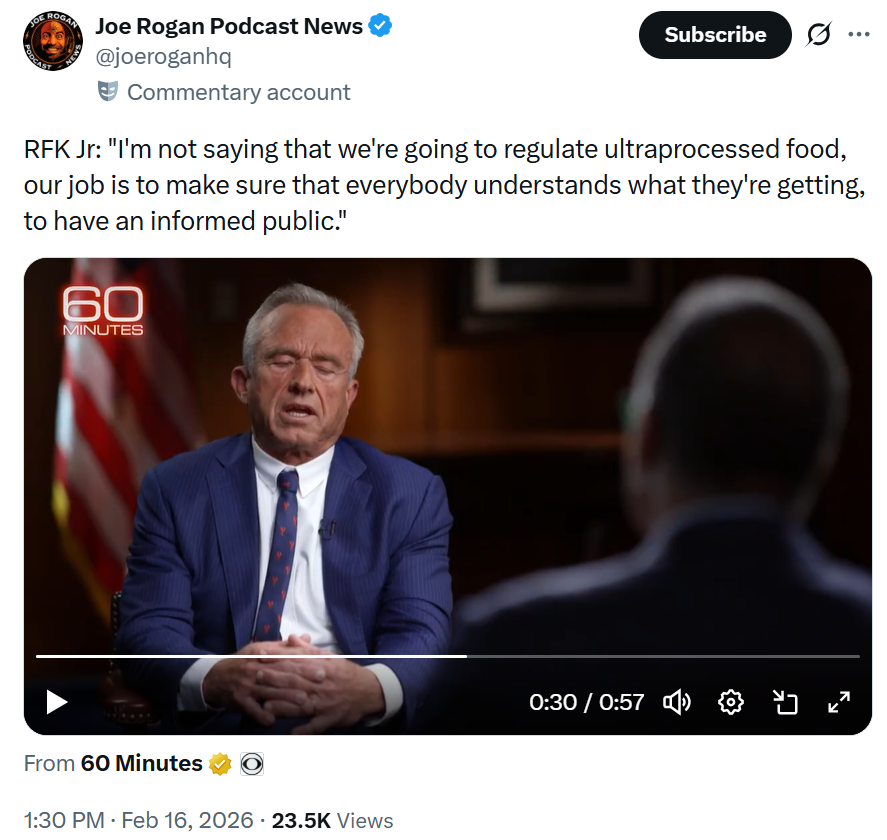
Task: Click the Grok slash-circle icon
Action: coord(819,35)
